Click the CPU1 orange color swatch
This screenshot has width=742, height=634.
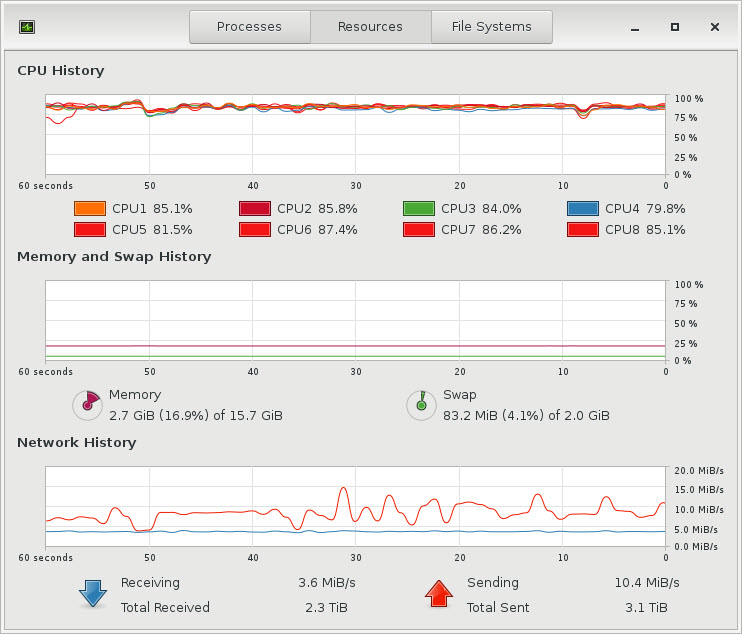(90, 209)
